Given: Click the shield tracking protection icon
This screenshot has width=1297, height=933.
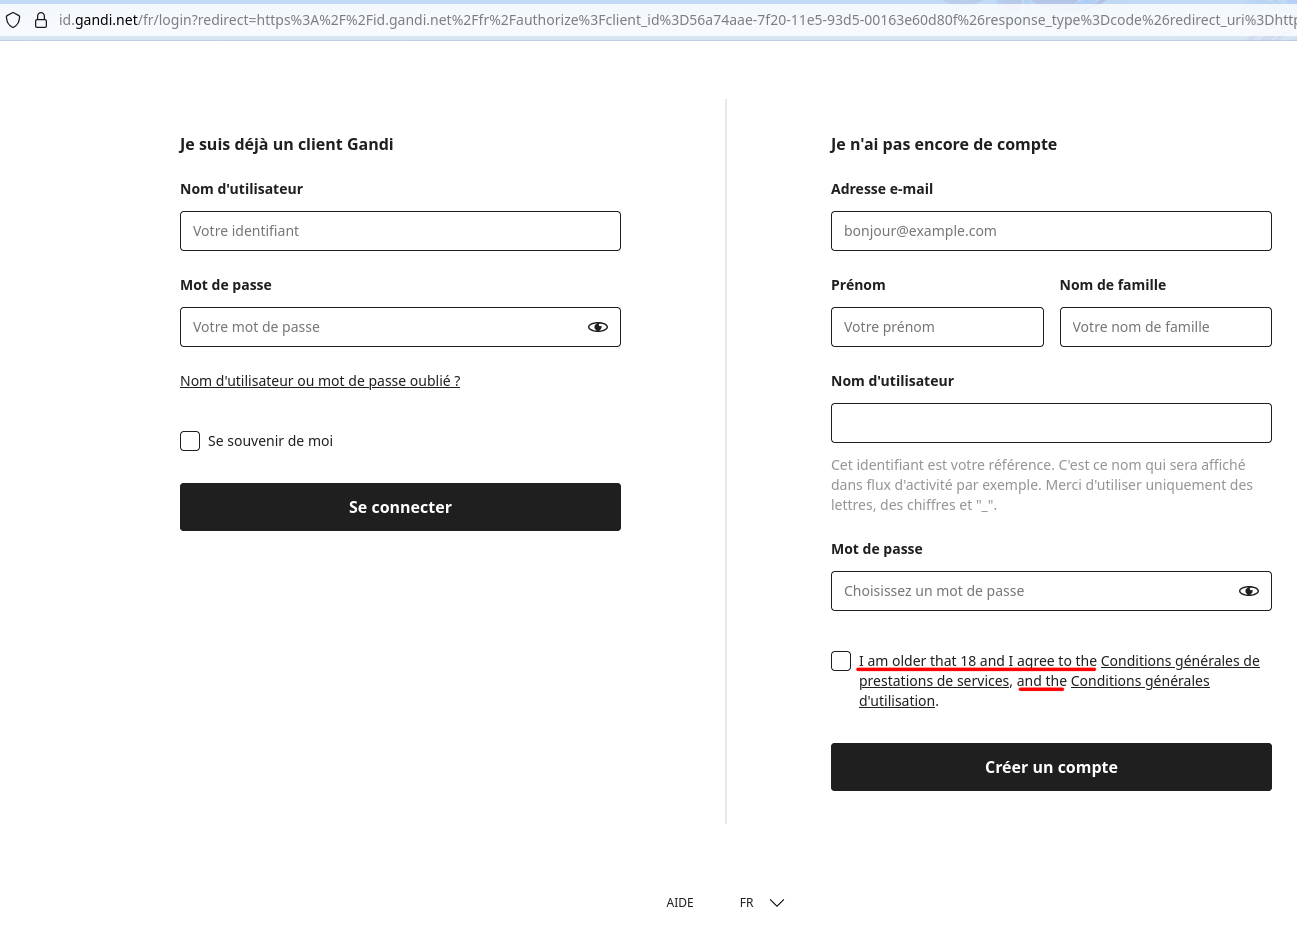Looking at the screenshot, I should [x=13, y=20].
